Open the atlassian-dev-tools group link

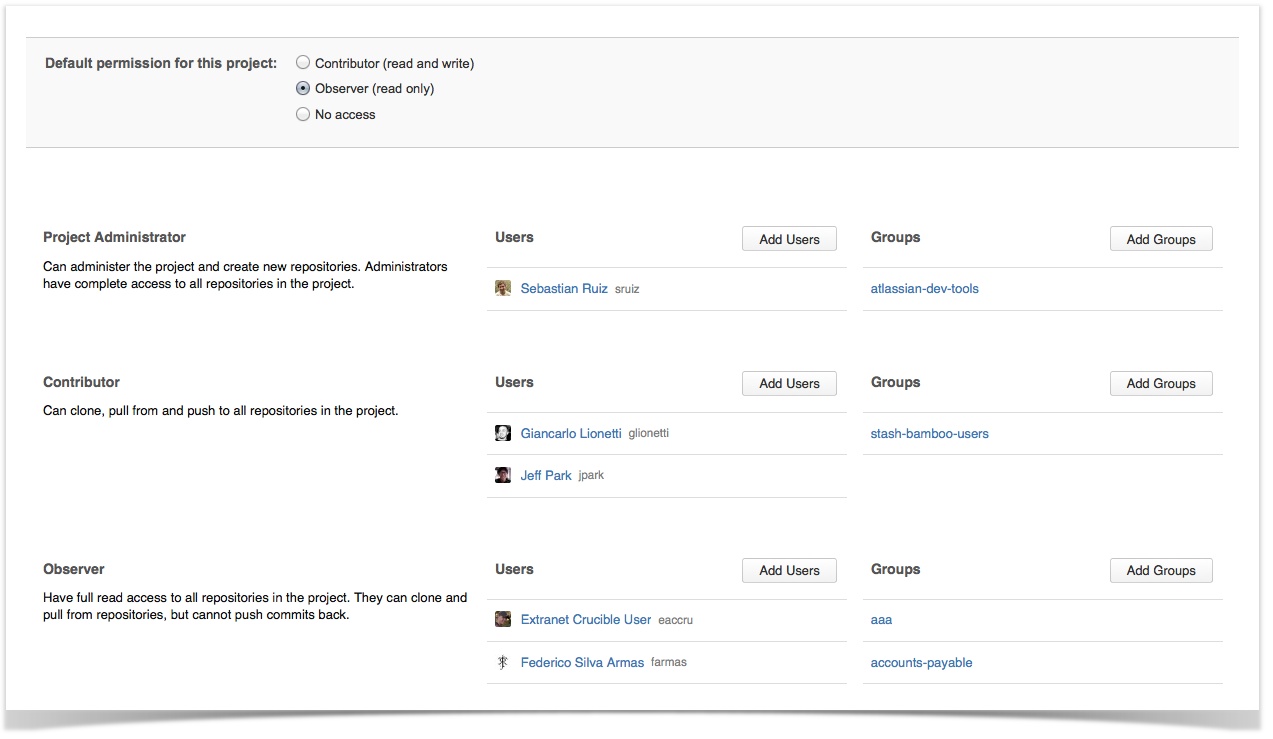point(924,288)
